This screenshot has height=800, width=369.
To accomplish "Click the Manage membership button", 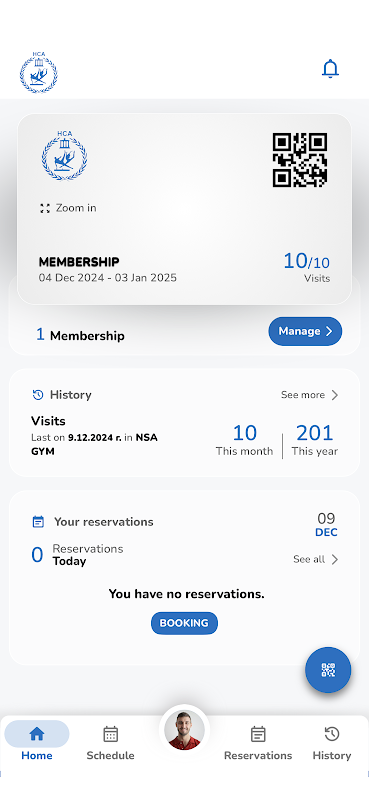I will click(305, 331).
